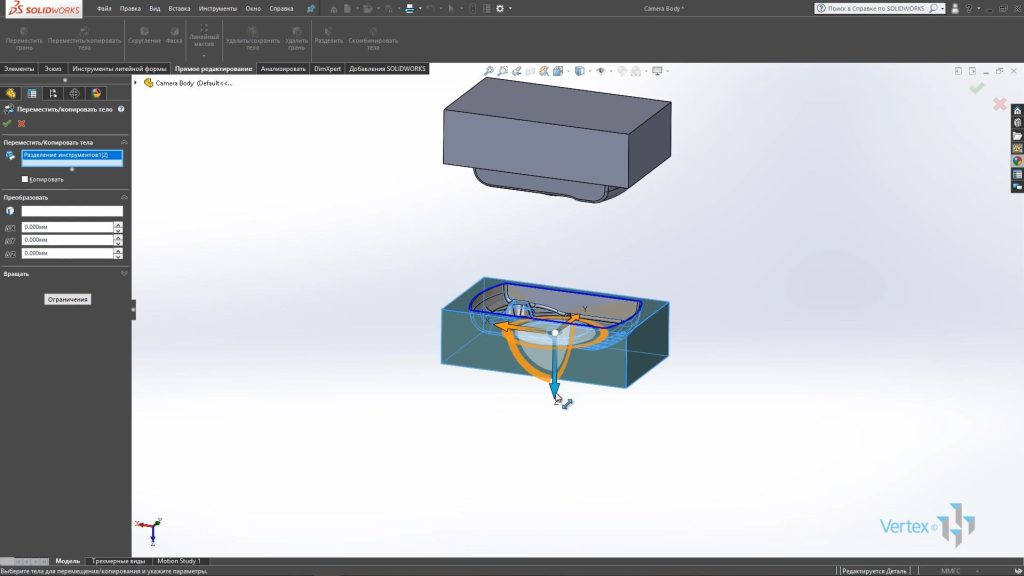Image resolution: width=1024 pixels, height=576 pixels.
Task: Open Appearances color ball icon in task pane
Action: (1017, 161)
